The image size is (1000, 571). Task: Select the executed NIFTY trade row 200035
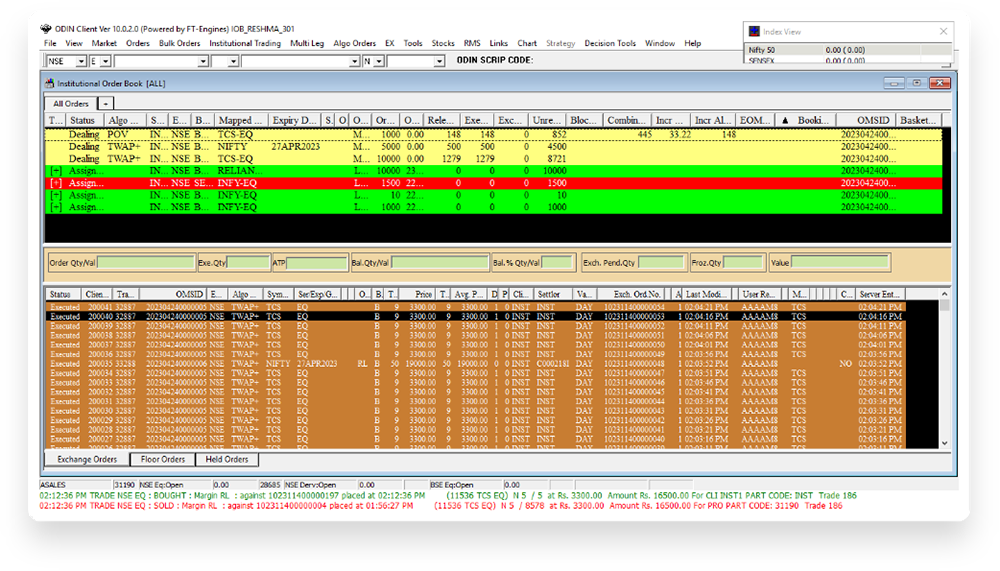[475, 364]
